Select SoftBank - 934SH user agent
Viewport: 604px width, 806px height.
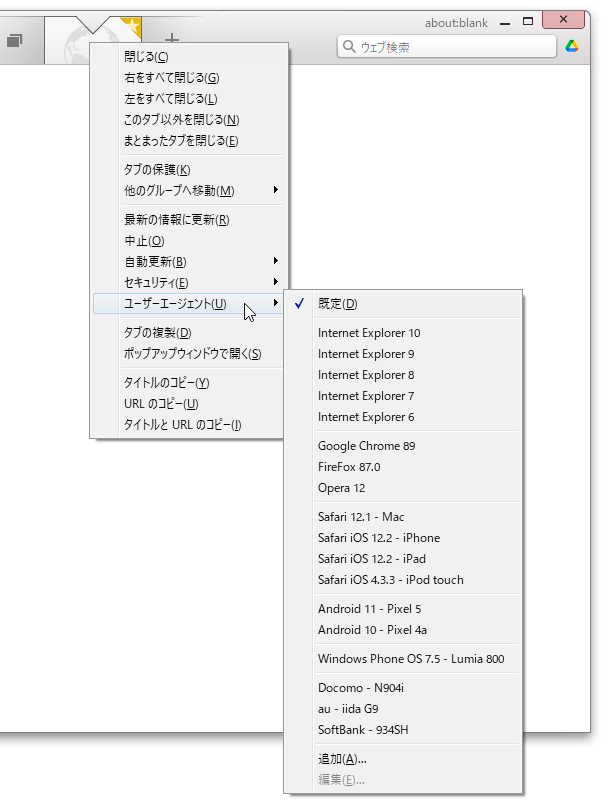point(402,730)
